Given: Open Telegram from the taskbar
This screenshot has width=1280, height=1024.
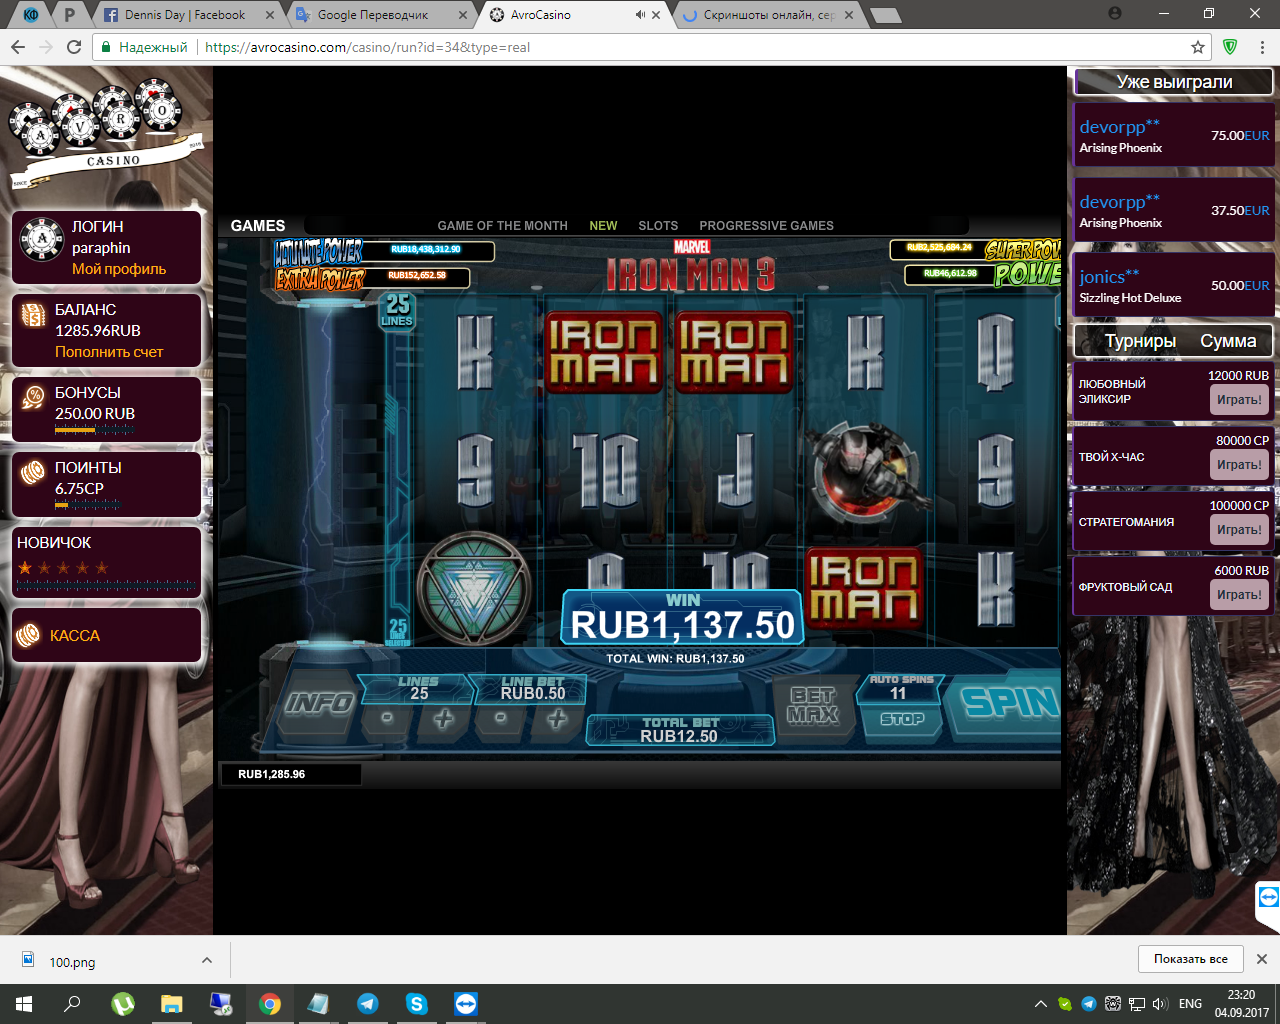Looking at the screenshot, I should tap(368, 1004).
